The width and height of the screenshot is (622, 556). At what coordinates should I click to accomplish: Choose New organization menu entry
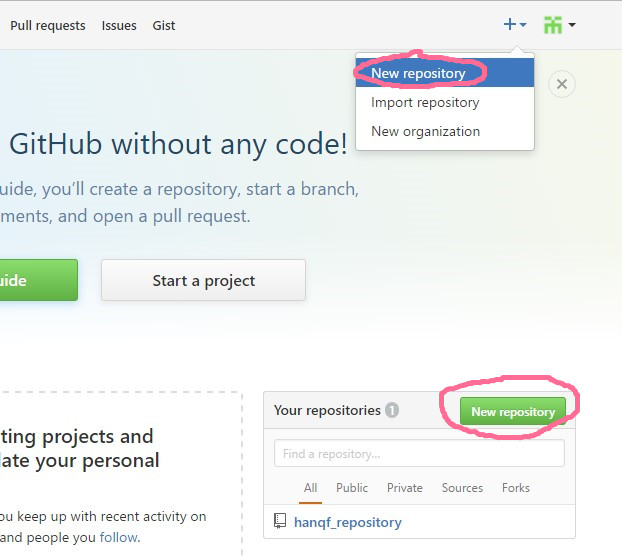coord(445,131)
